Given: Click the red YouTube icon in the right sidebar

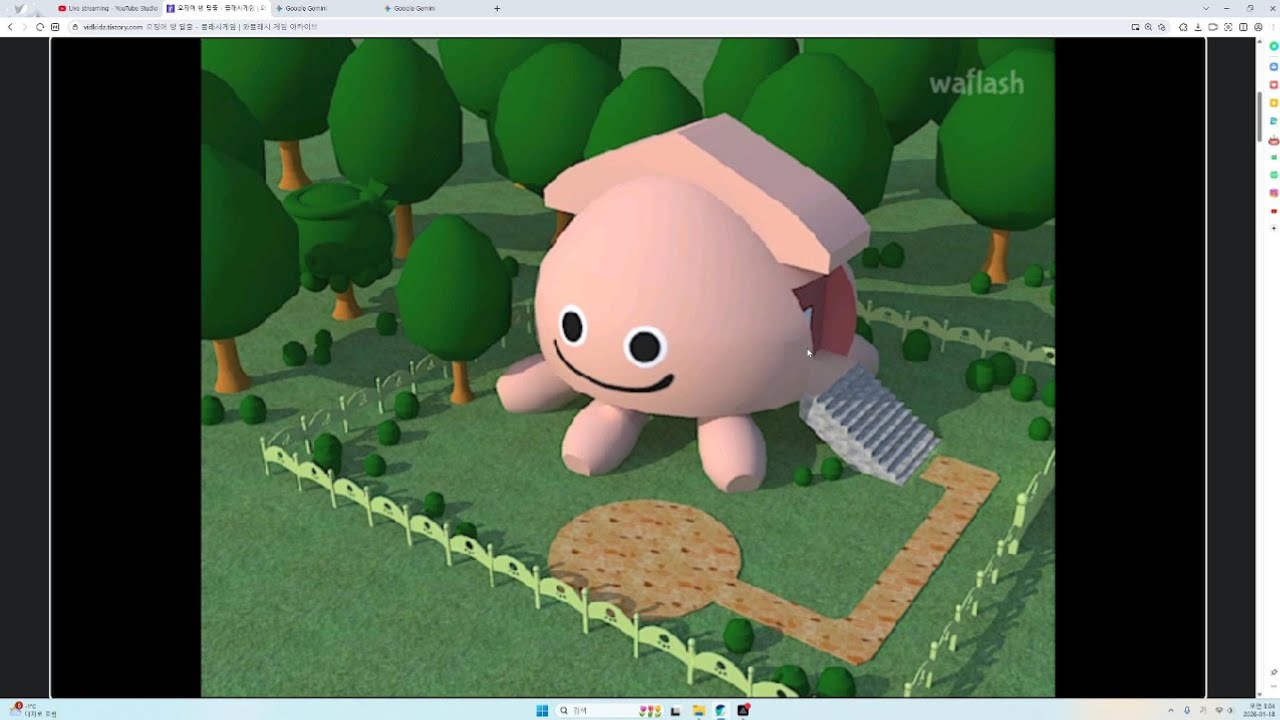Looking at the screenshot, I should click(x=1274, y=211).
